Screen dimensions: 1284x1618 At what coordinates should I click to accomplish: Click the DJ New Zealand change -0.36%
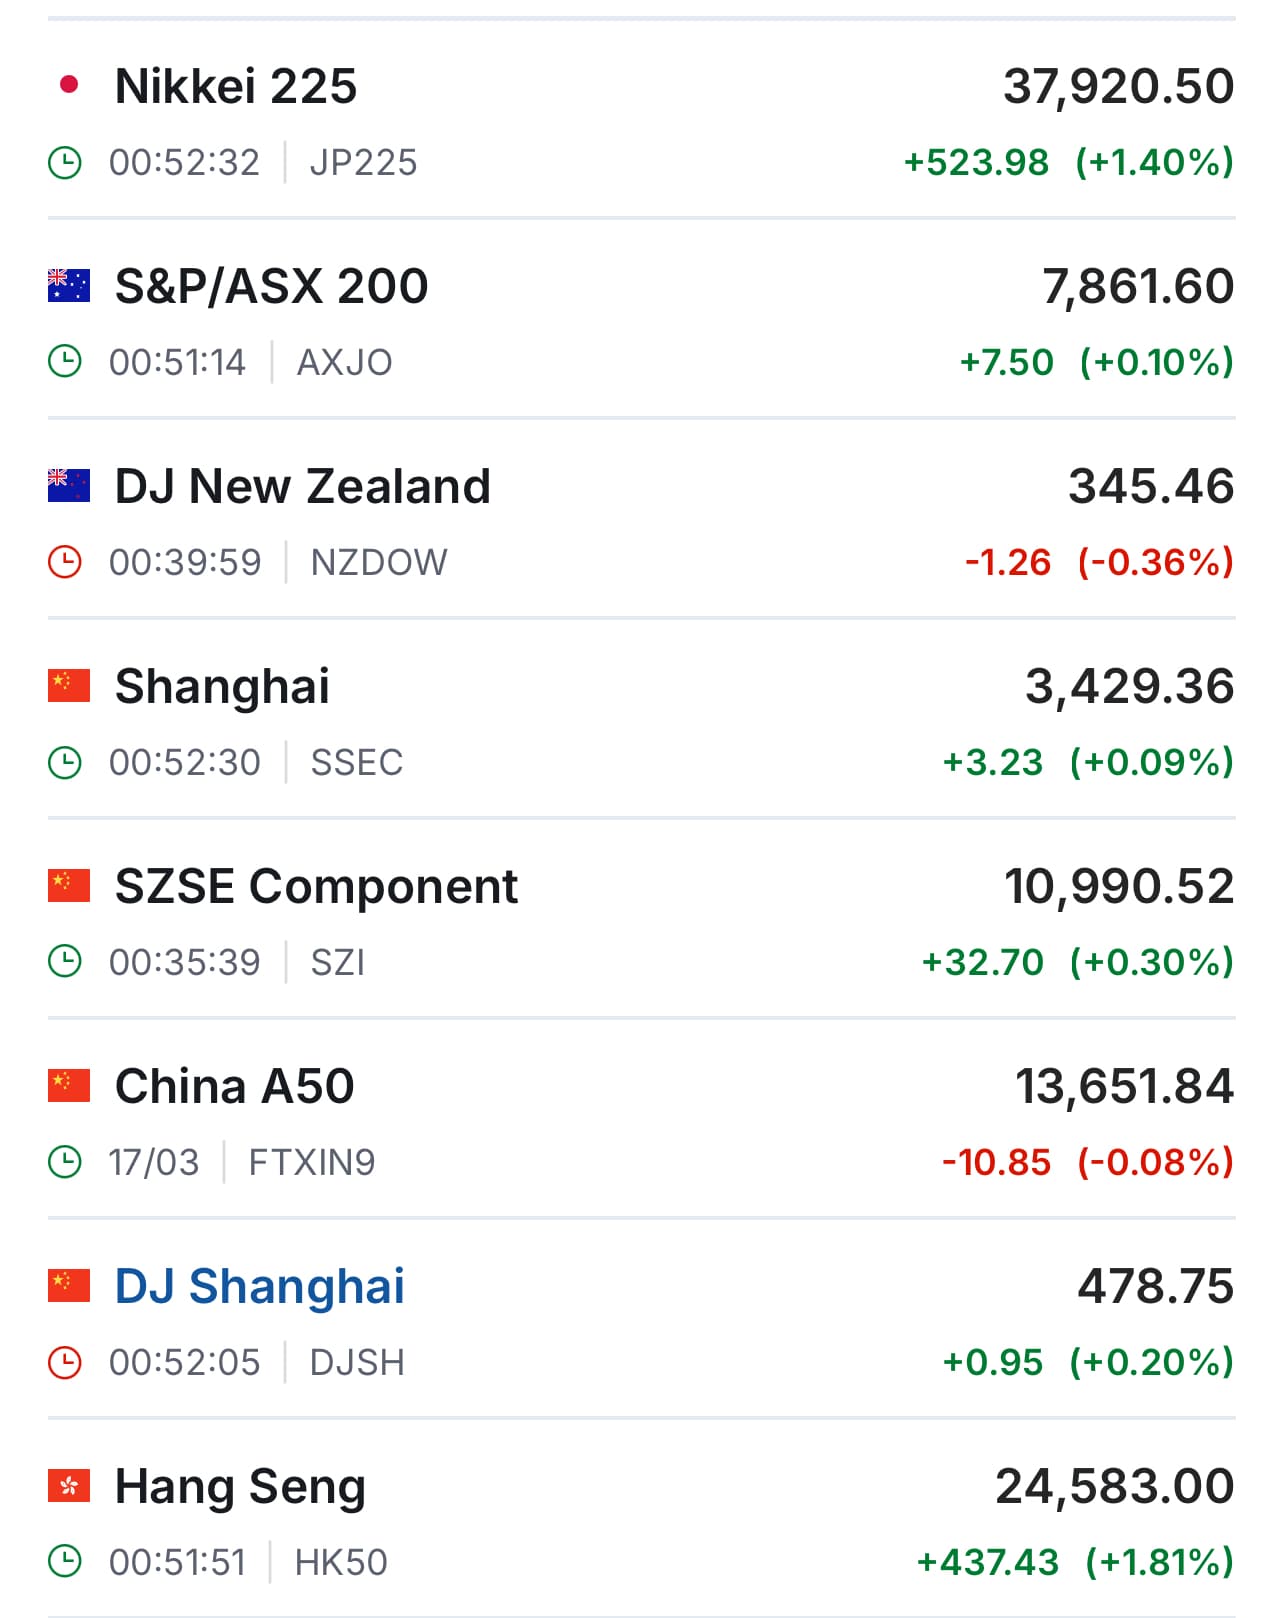click(1156, 562)
